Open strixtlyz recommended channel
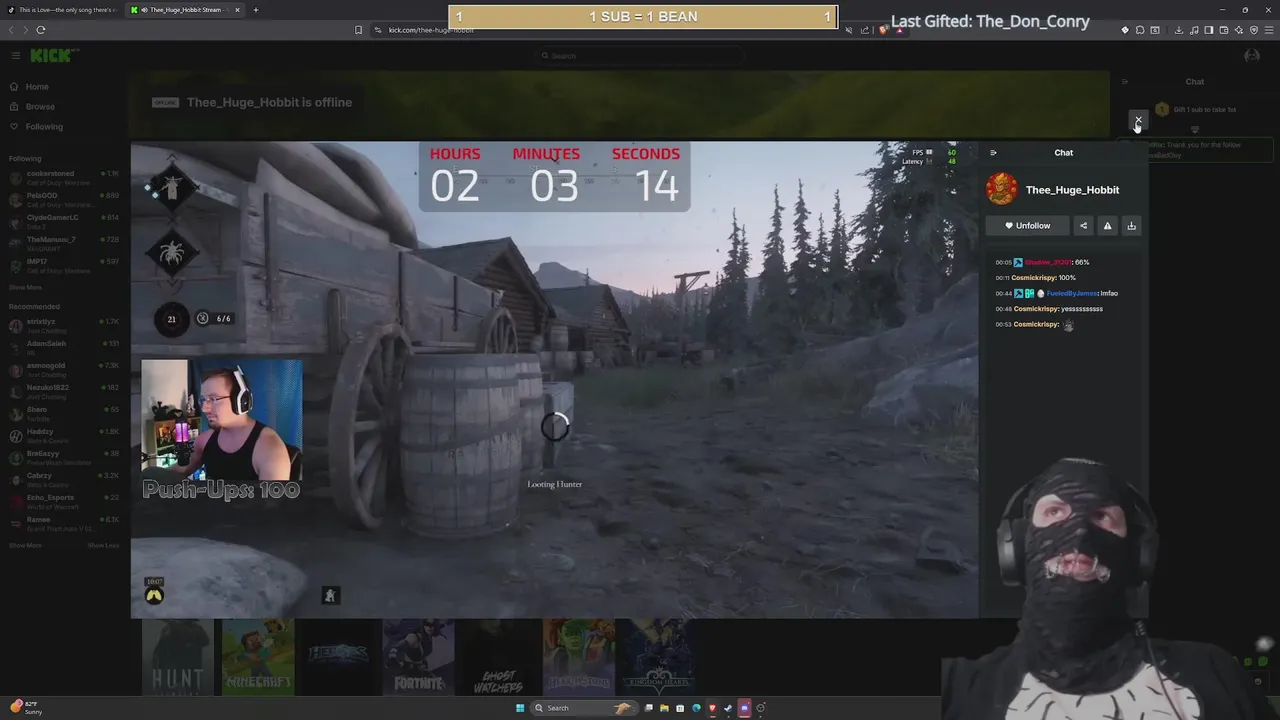Screen dimensions: 1280x720 (64, 325)
